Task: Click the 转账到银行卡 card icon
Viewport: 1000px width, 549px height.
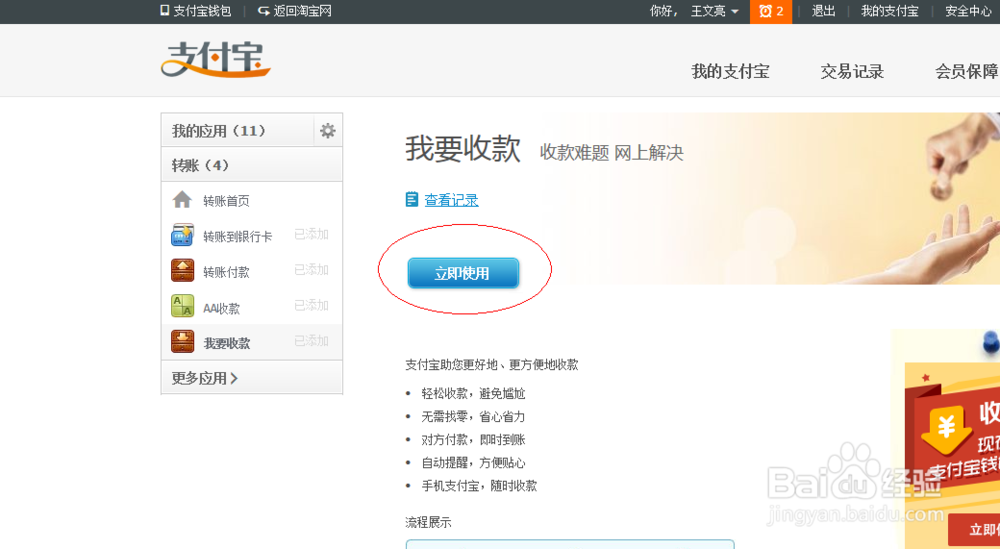Action: click(x=182, y=235)
